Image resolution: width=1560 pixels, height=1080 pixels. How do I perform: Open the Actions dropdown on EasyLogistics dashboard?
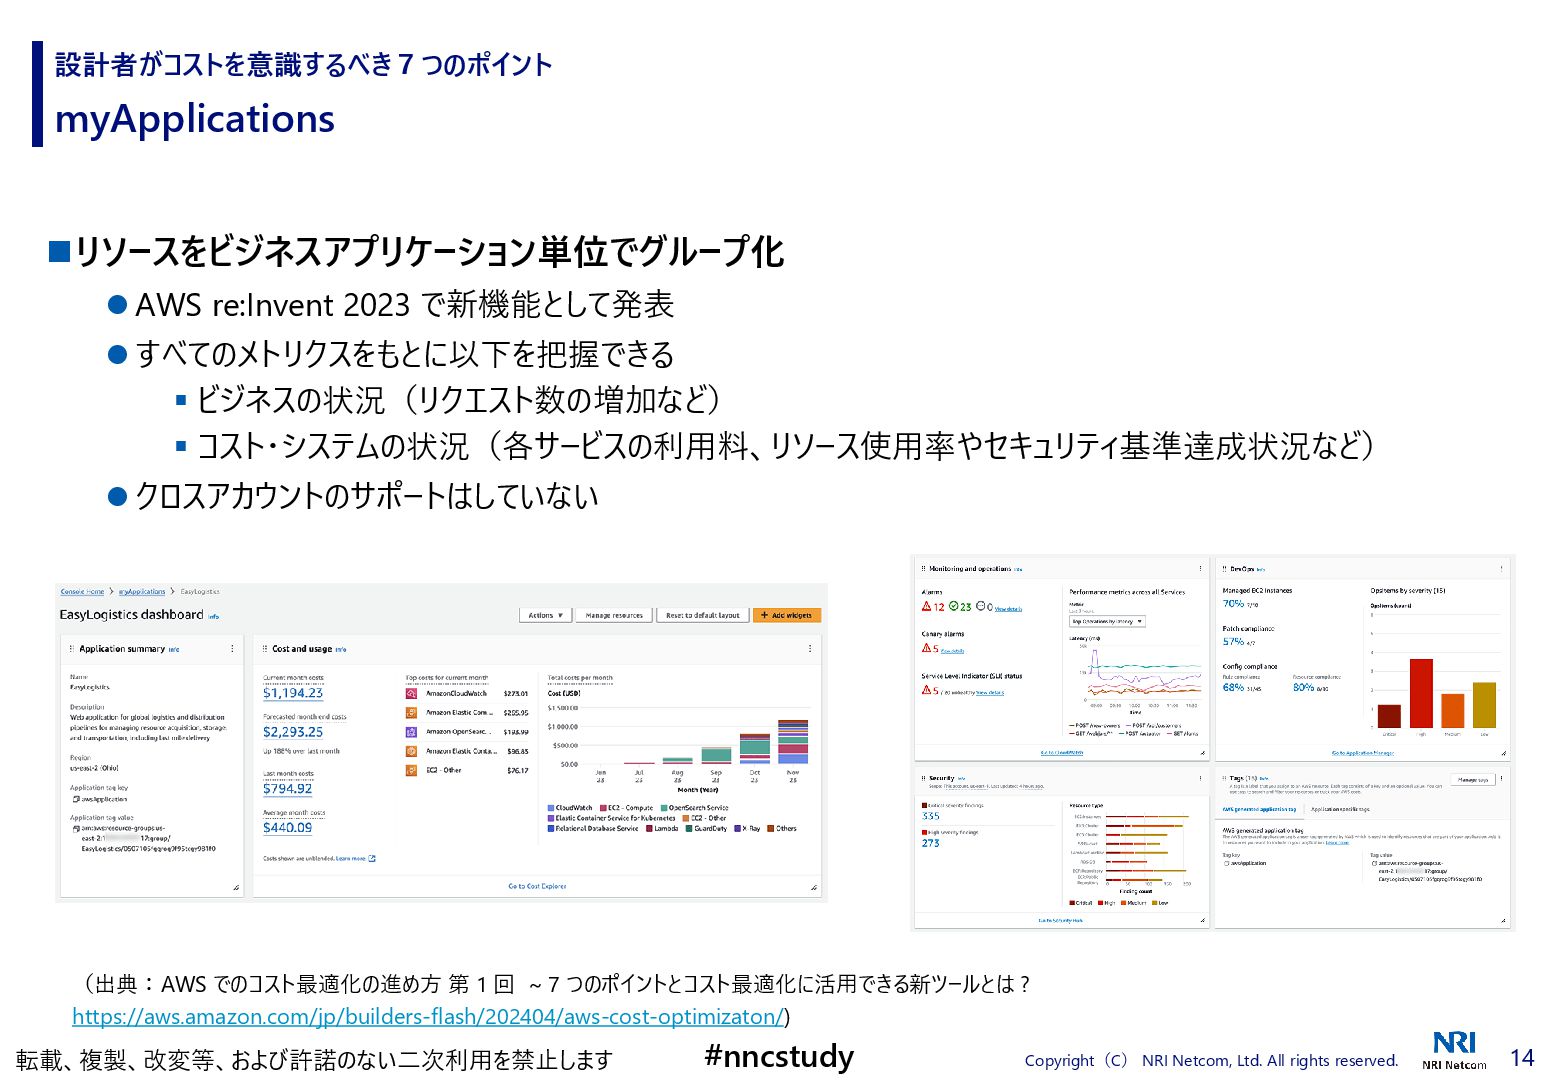click(x=545, y=615)
